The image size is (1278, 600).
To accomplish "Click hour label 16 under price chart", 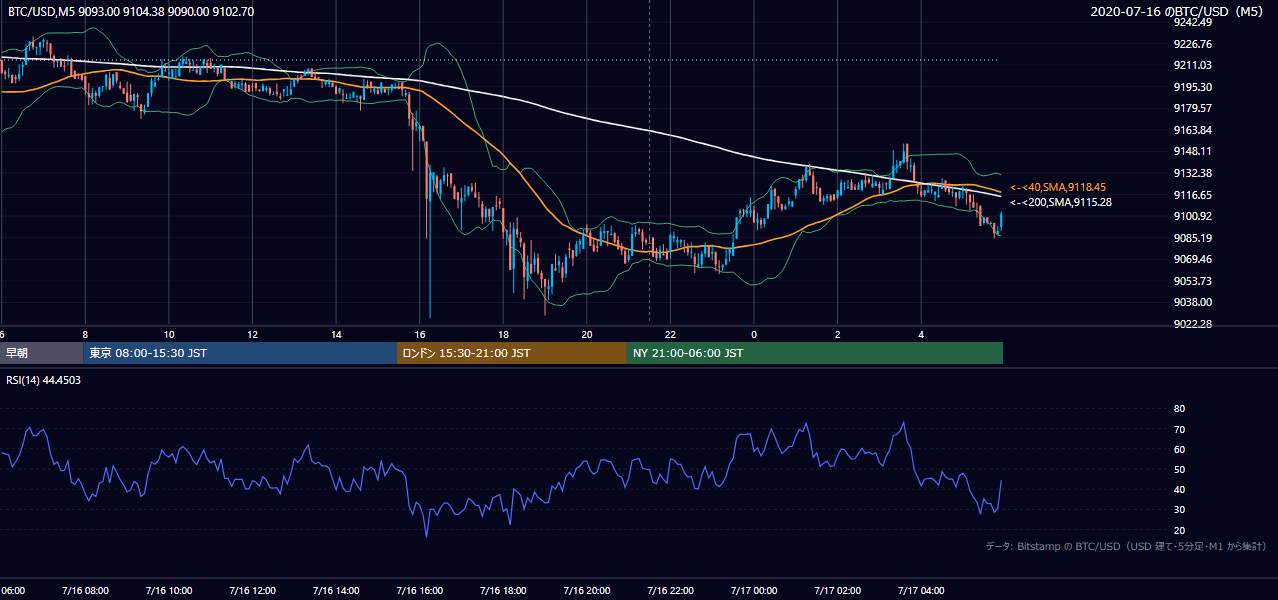I will coord(420,335).
